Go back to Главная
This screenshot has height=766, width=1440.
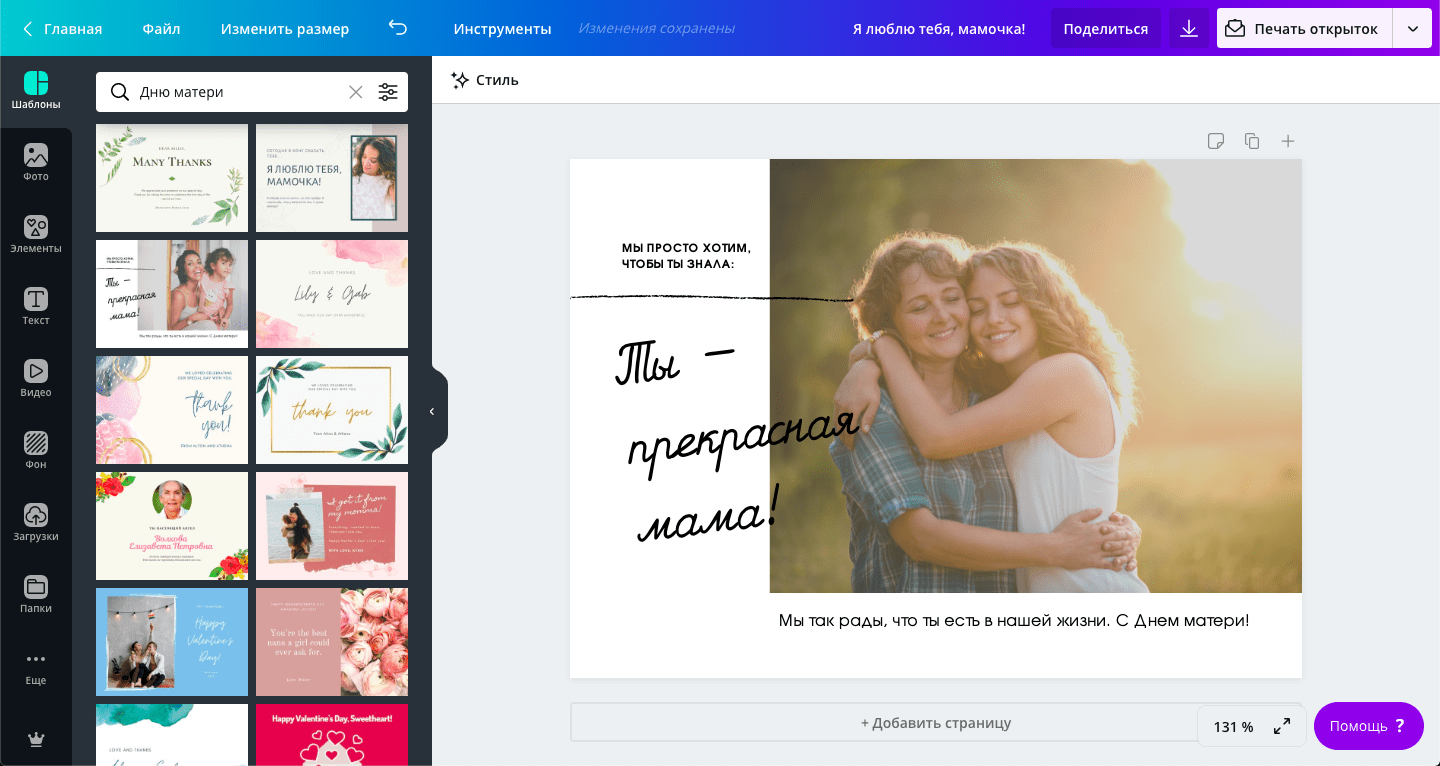(62, 29)
